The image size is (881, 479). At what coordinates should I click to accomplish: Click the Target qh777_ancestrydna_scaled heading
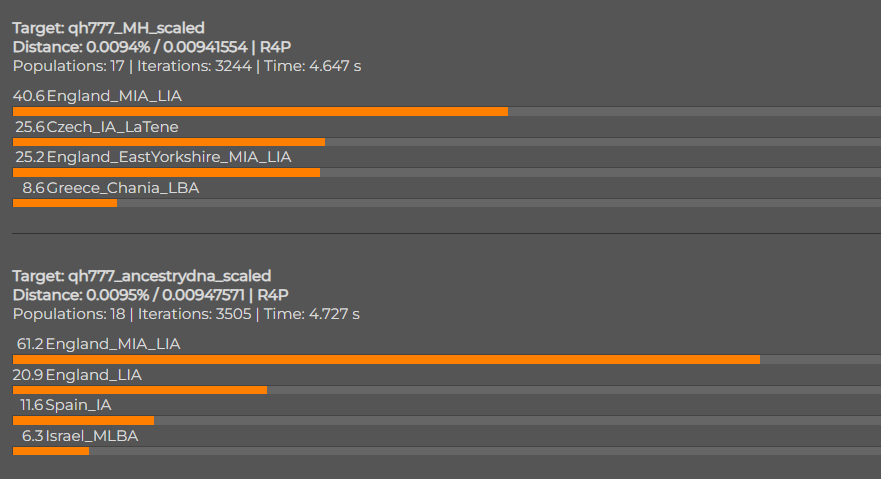point(142,276)
